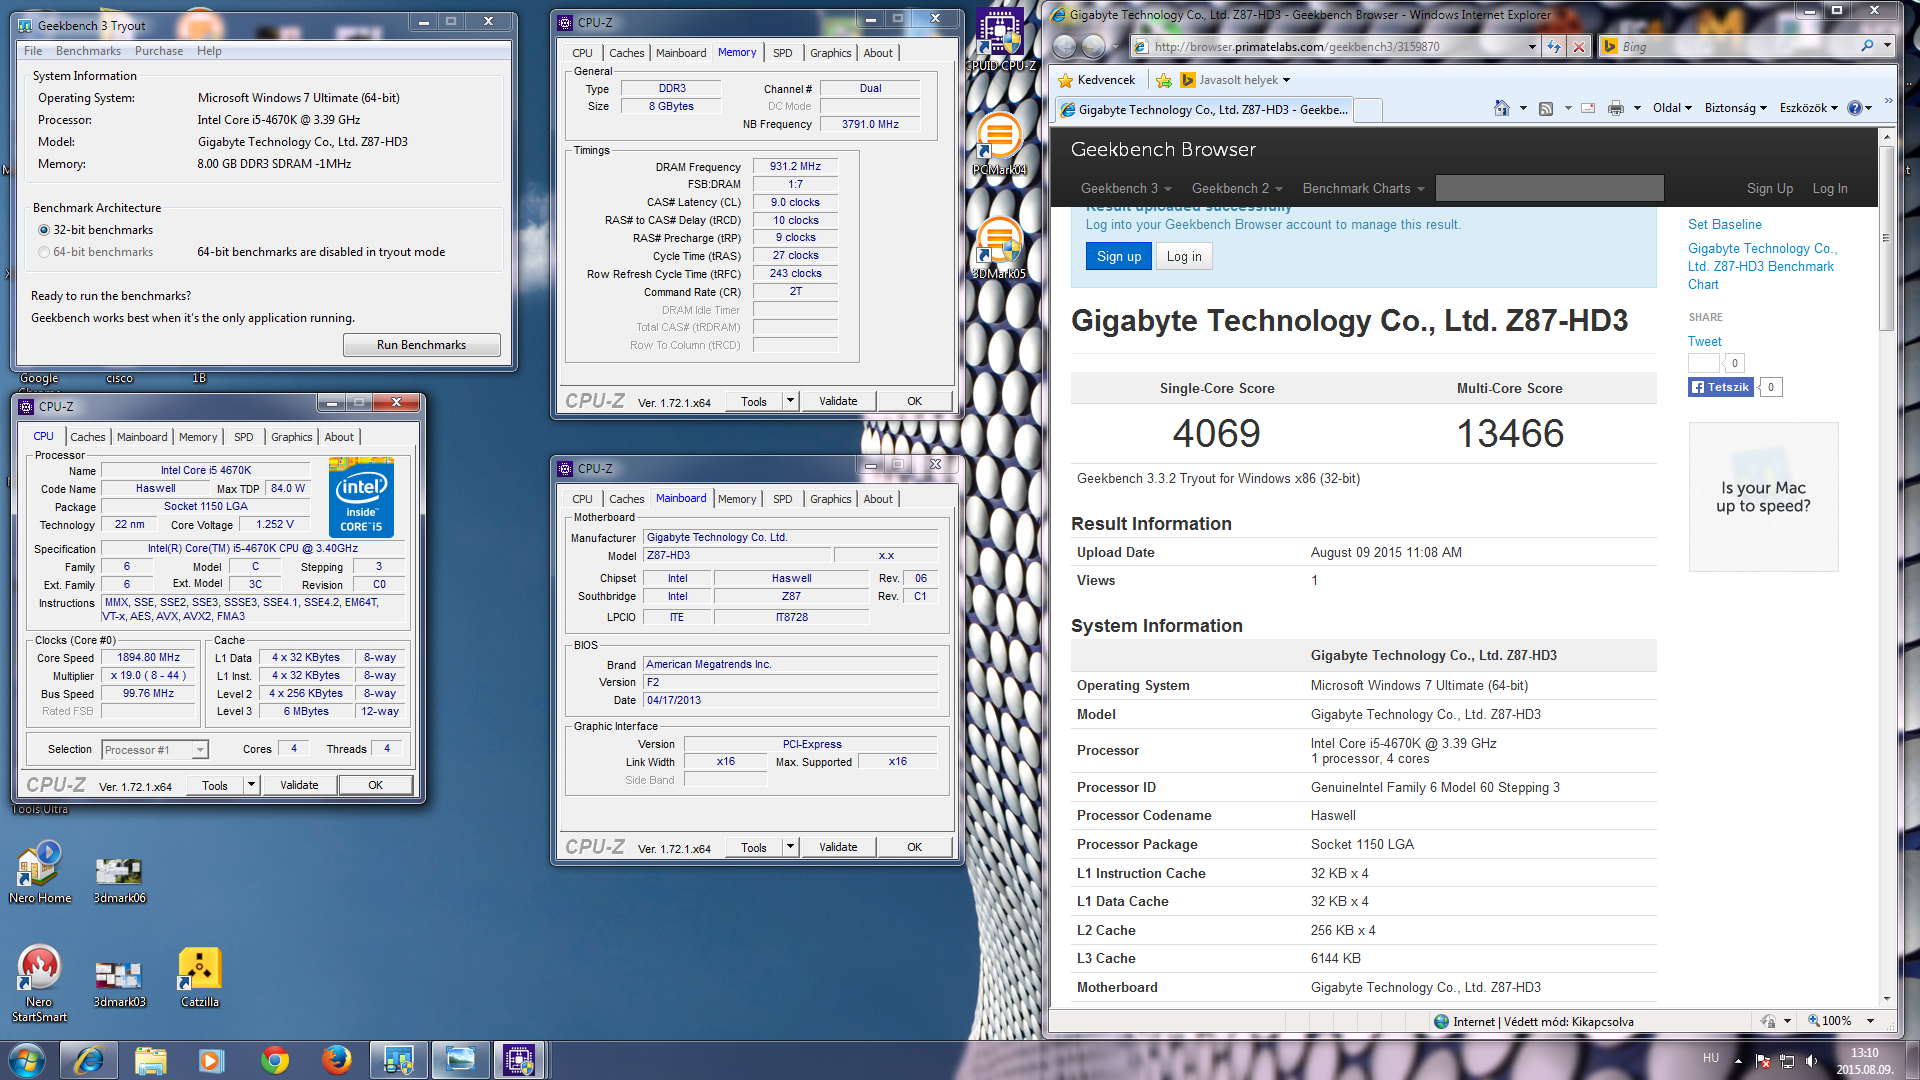Viewport: 1920px width, 1080px height.
Task: Open Internet Explorer from the taskbar
Action: 89,1059
